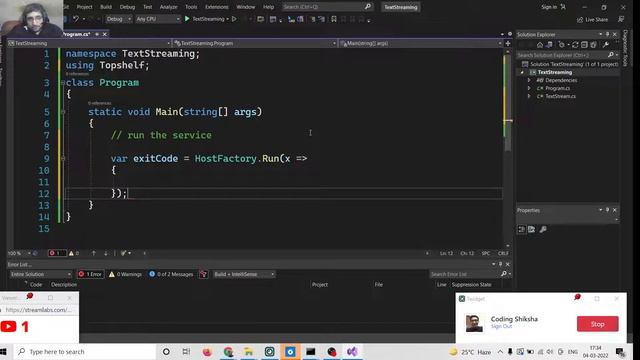Image resolution: width=640 pixels, height=360 pixels.
Task: Click the Pending Changes Filter clock icon
Action: click(562, 44)
